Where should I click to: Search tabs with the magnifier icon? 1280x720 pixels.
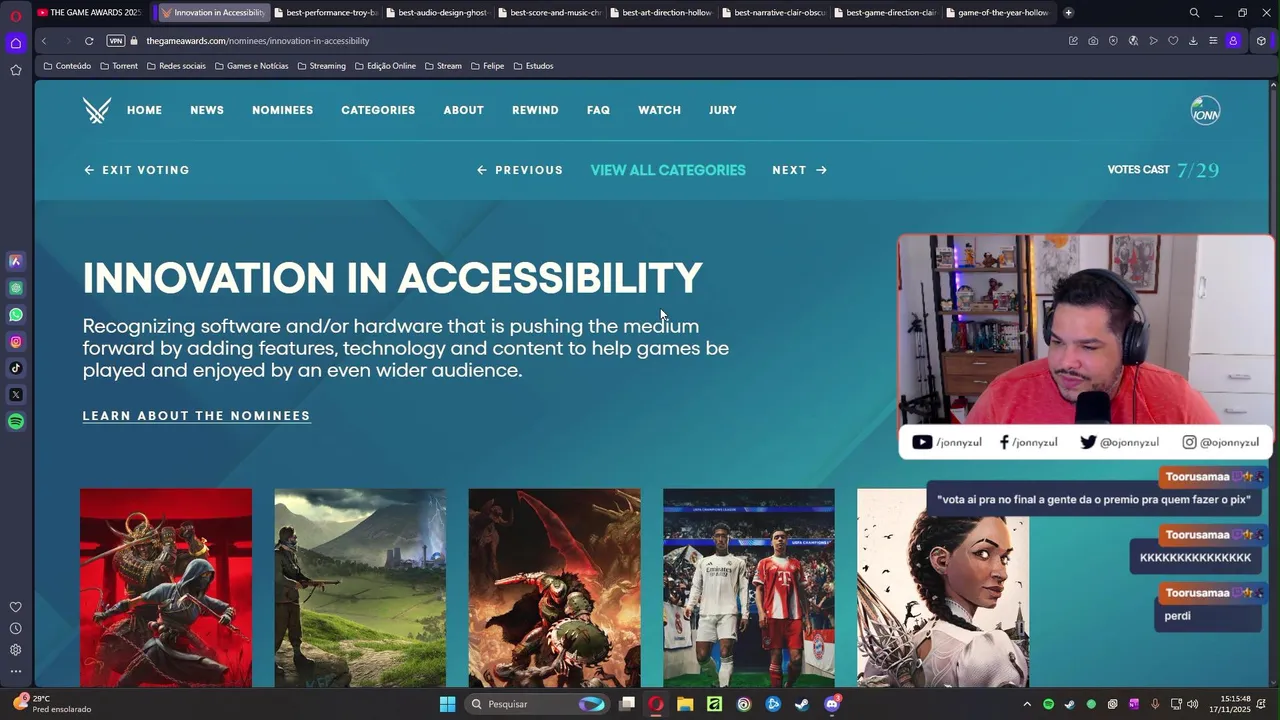(x=1194, y=13)
